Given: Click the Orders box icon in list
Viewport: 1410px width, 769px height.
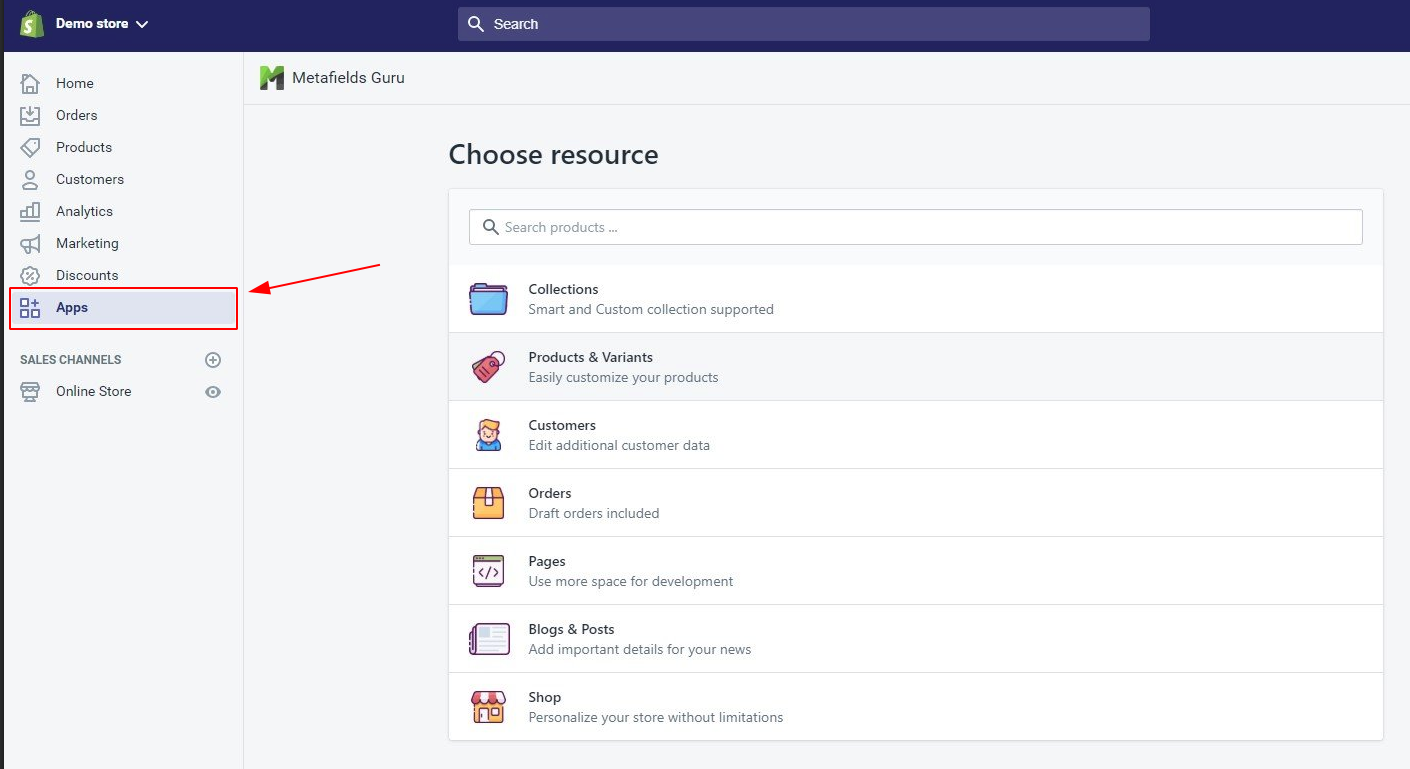Looking at the screenshot, I should 488,503.
